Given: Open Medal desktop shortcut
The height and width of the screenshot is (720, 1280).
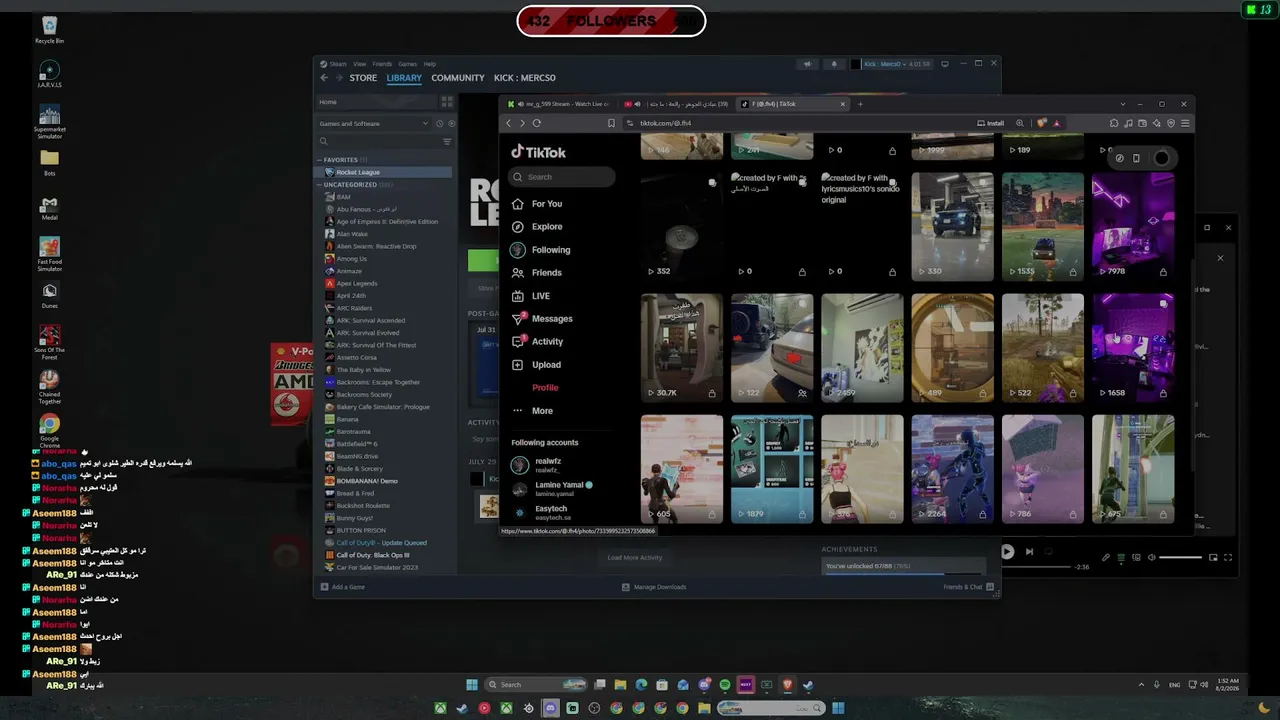Looking at the screenshot, I should (x=49, y=208).
